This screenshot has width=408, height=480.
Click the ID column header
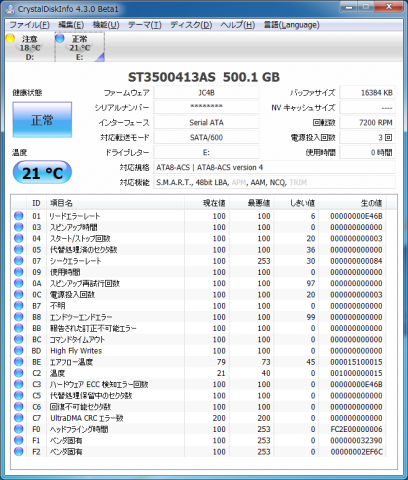click(x=36, y=203)
